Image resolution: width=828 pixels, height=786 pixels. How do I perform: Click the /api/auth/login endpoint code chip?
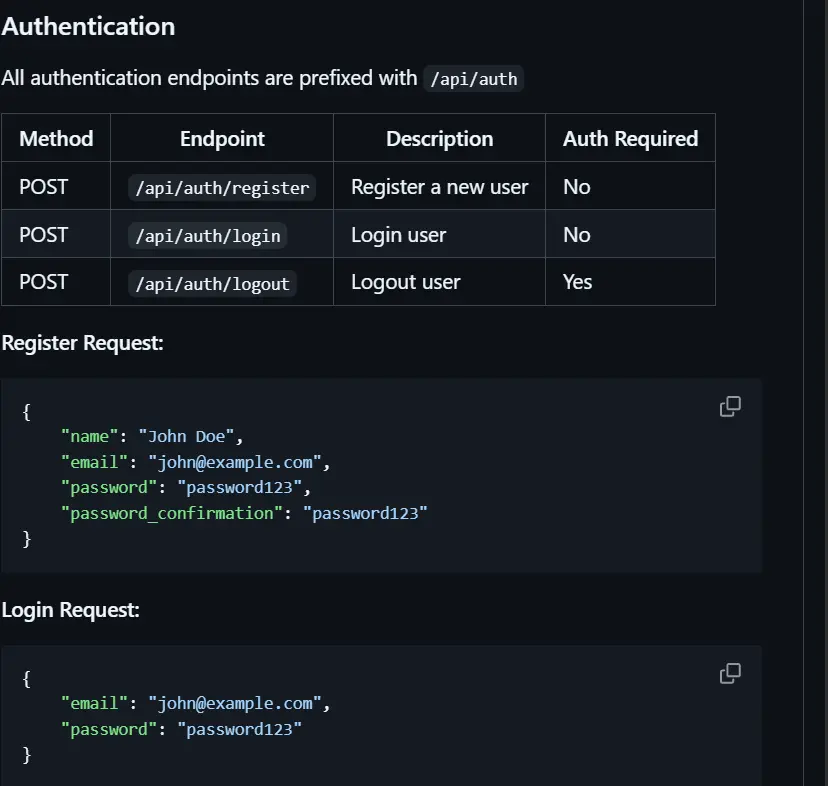coord(207,234)
